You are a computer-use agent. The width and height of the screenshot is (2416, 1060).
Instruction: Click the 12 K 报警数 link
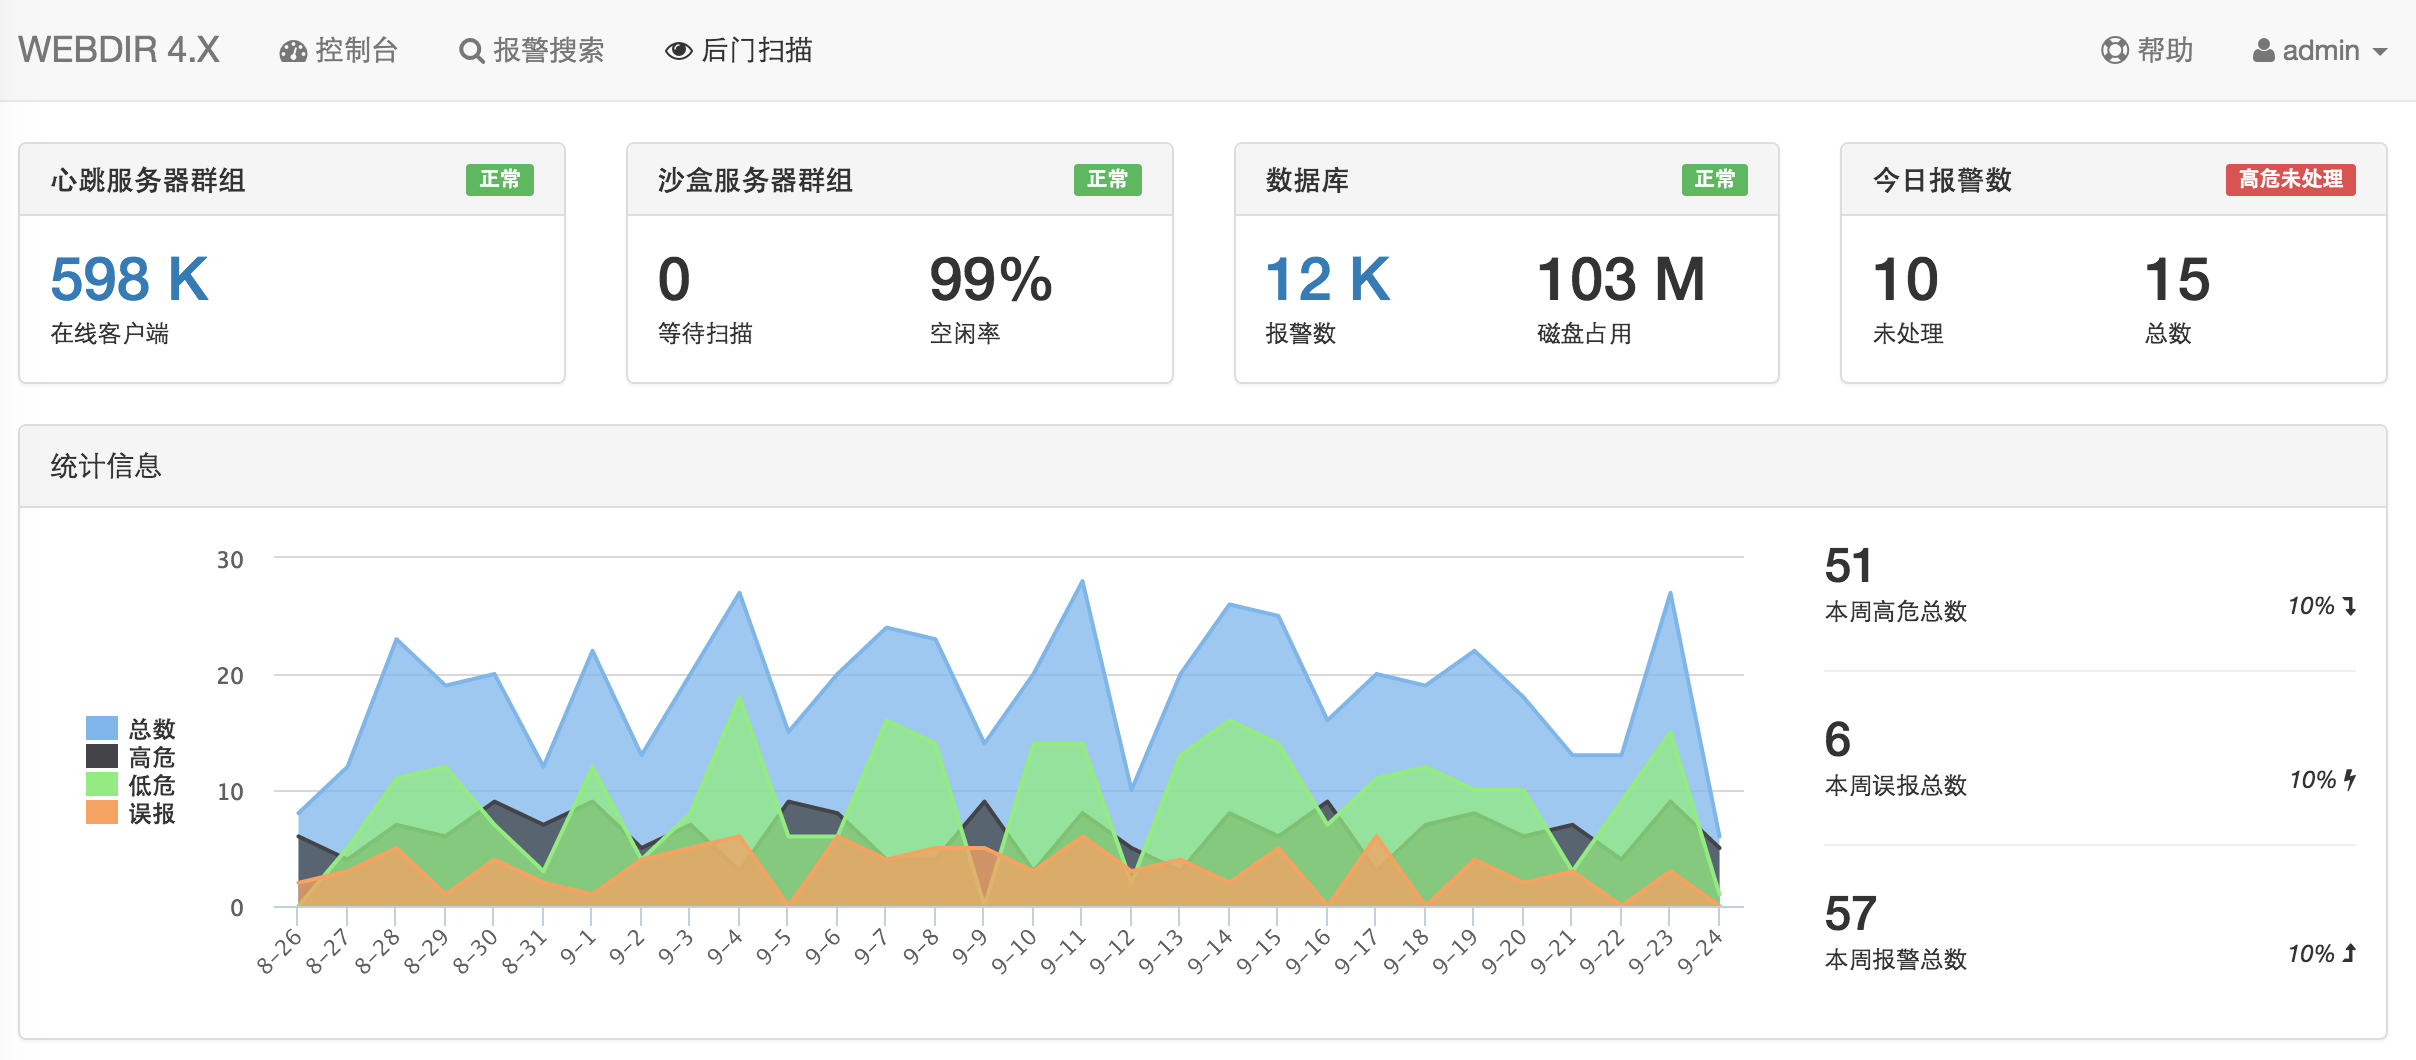point(1327,279)
